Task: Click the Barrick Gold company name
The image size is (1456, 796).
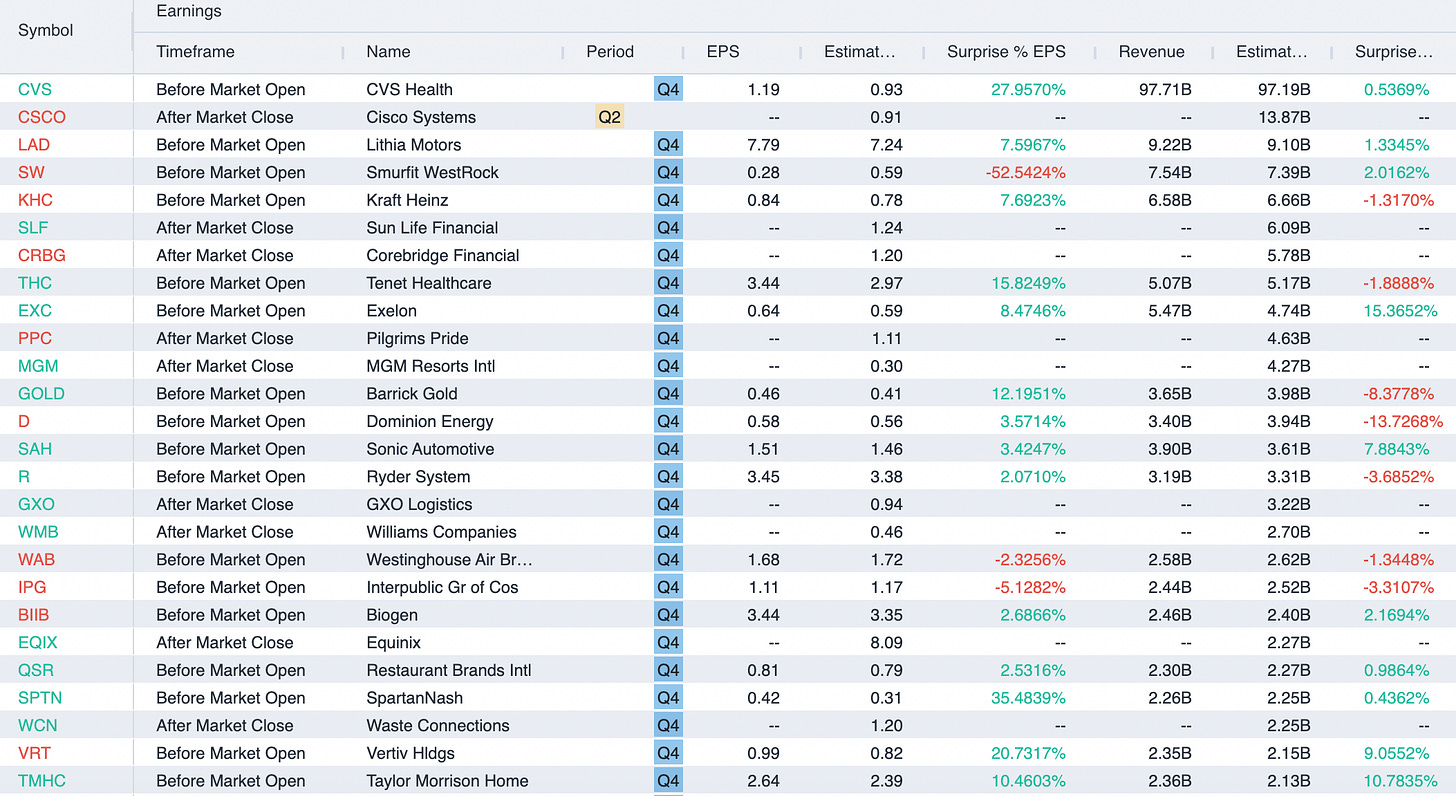Action: [412, 394]
